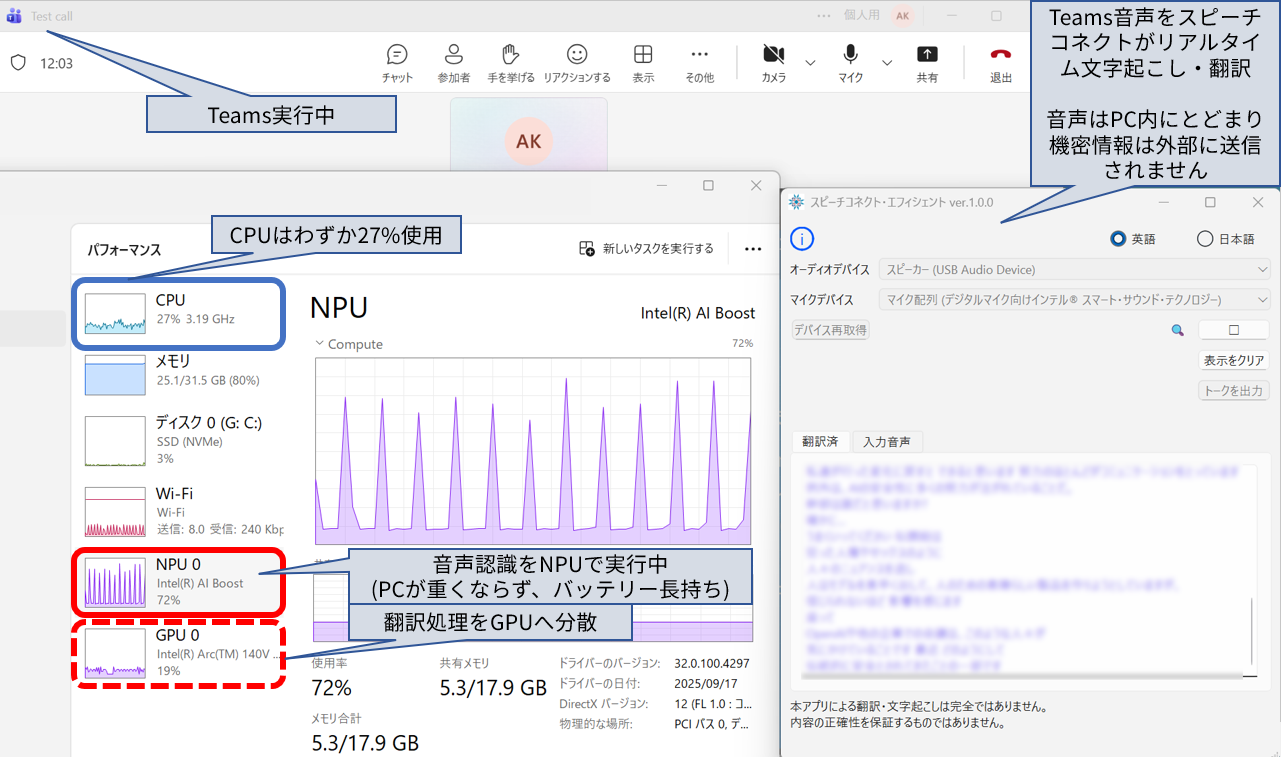
Task: Click the その他 more options icon
Action: tap(699, 62)
